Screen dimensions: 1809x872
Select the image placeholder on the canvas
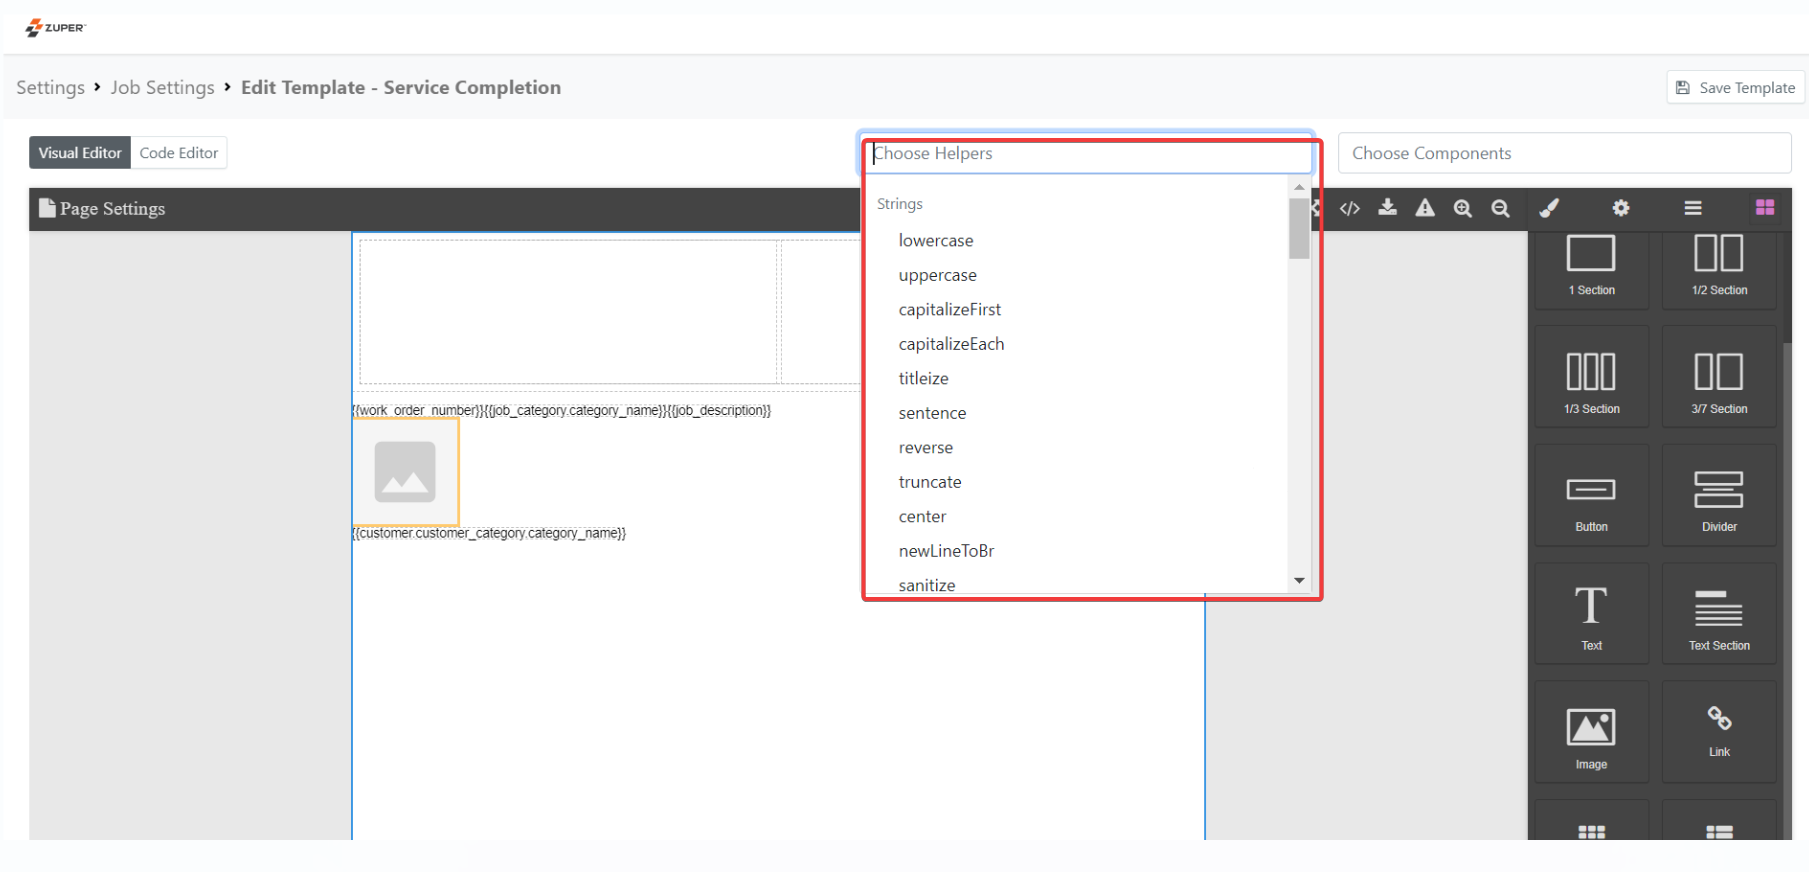click(x=405, y=472)
